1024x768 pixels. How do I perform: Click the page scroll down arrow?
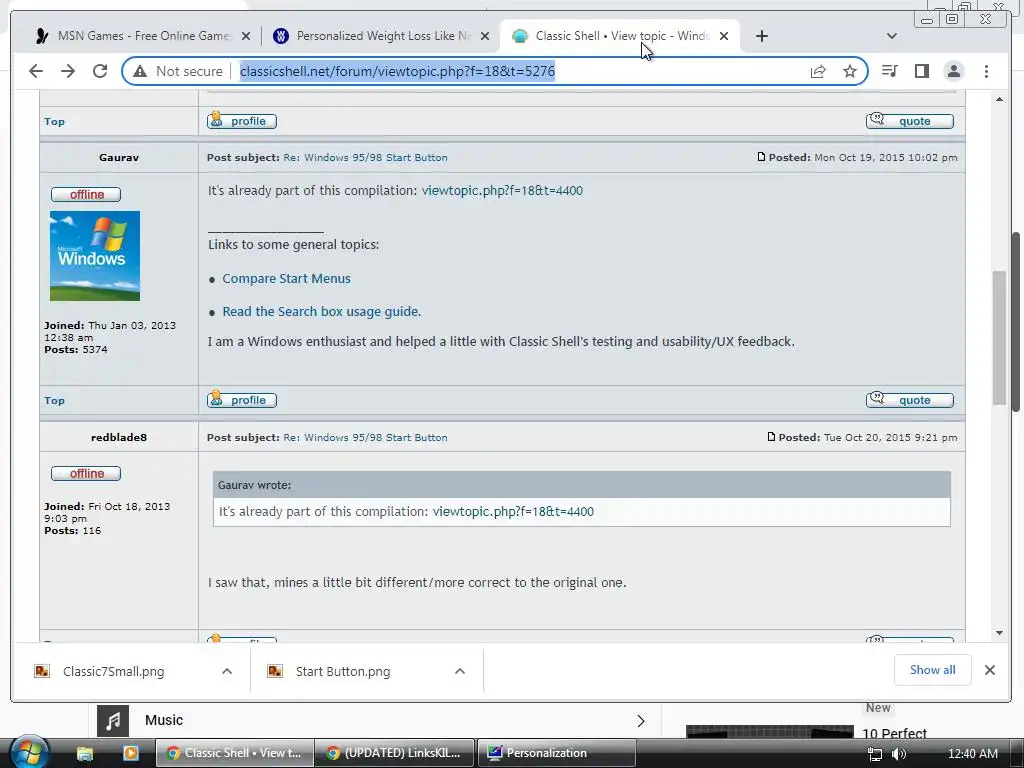click(x=999, y=633)
